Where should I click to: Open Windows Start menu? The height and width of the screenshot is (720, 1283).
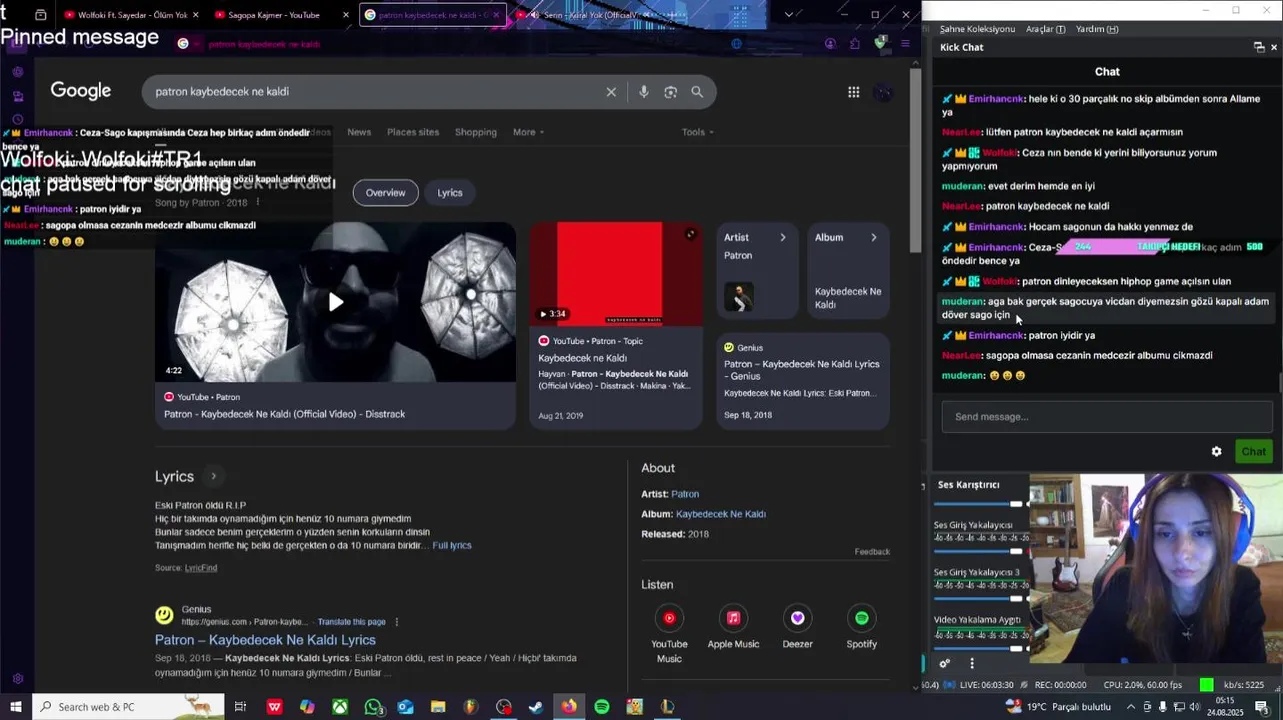(x=16, y=707)
